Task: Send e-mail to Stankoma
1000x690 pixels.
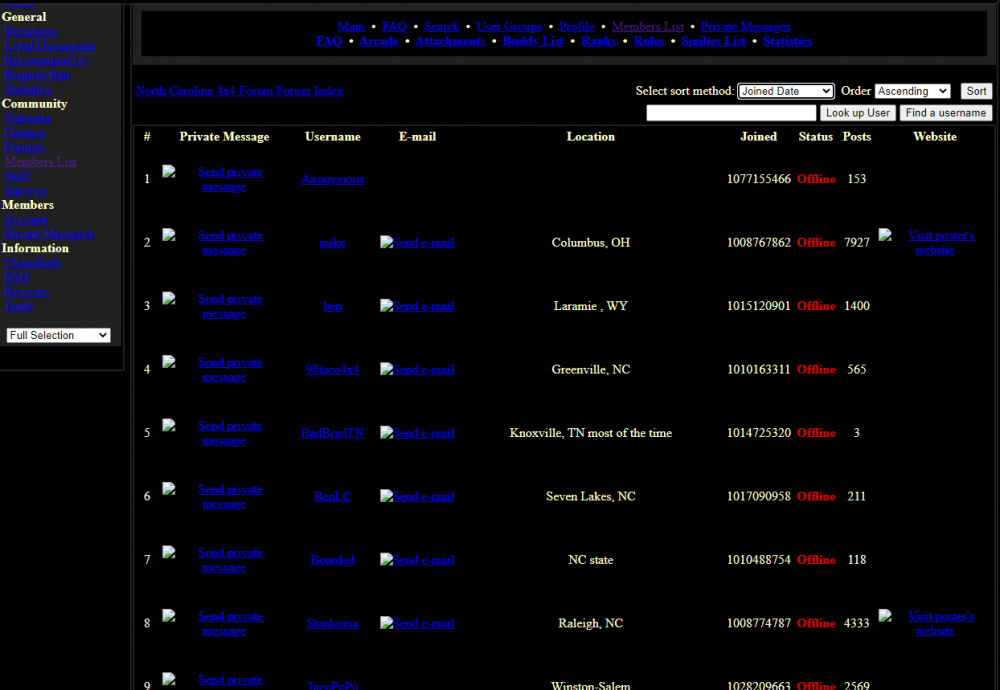Action: (417, 623)
